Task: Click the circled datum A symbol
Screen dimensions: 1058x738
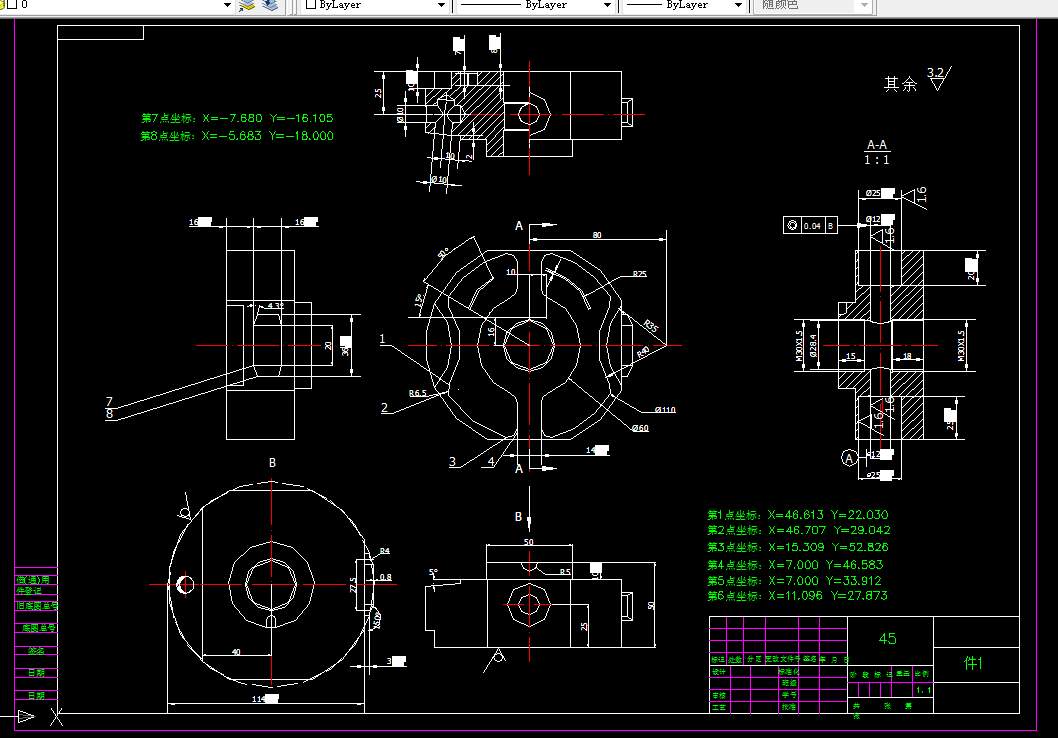Action: [849, 459]
